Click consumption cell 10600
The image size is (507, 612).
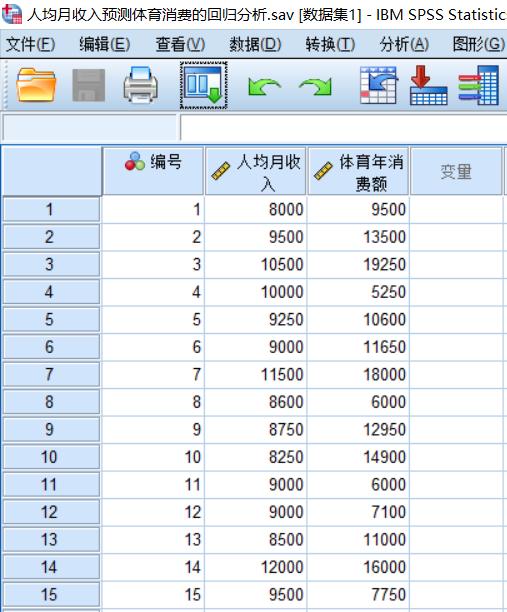click(358, 320)
